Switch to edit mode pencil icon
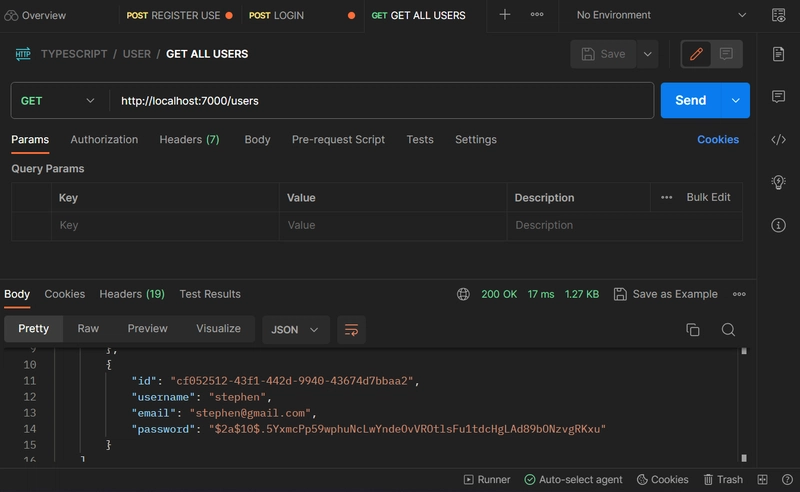This screenshot has height=492, width=800. [696, 54]
